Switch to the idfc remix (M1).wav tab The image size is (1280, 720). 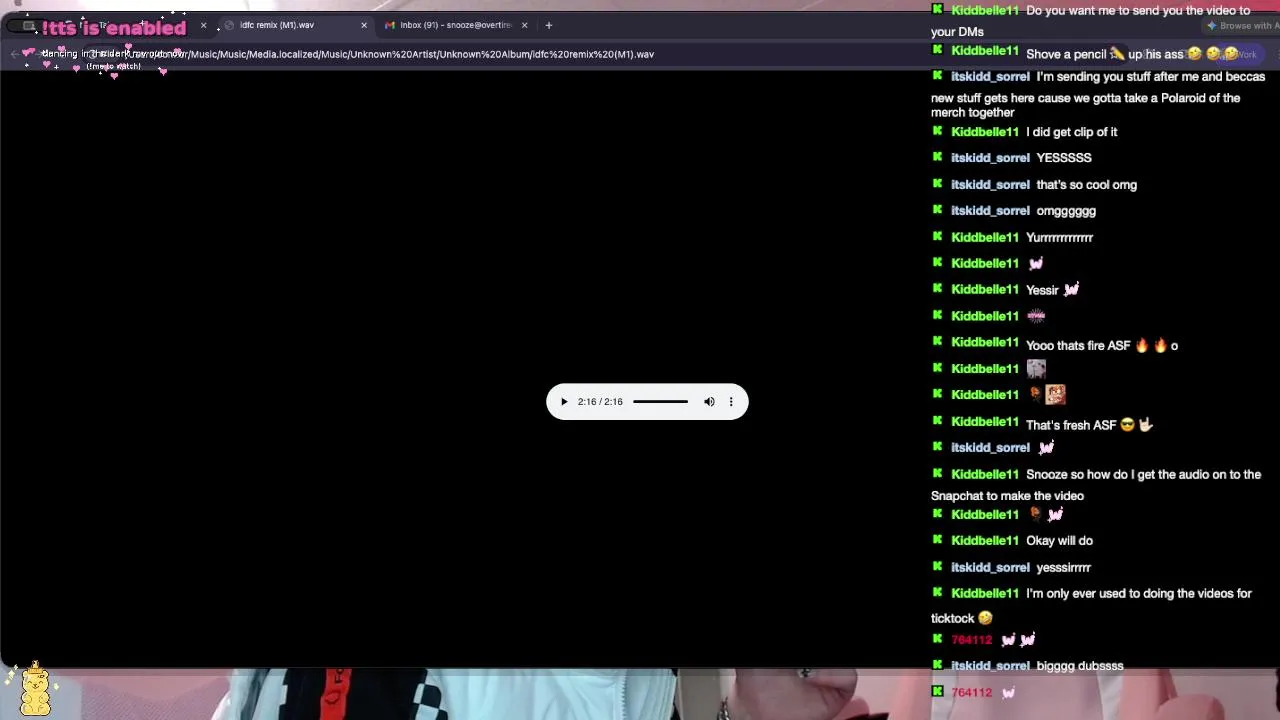click(x=277, y=25)
